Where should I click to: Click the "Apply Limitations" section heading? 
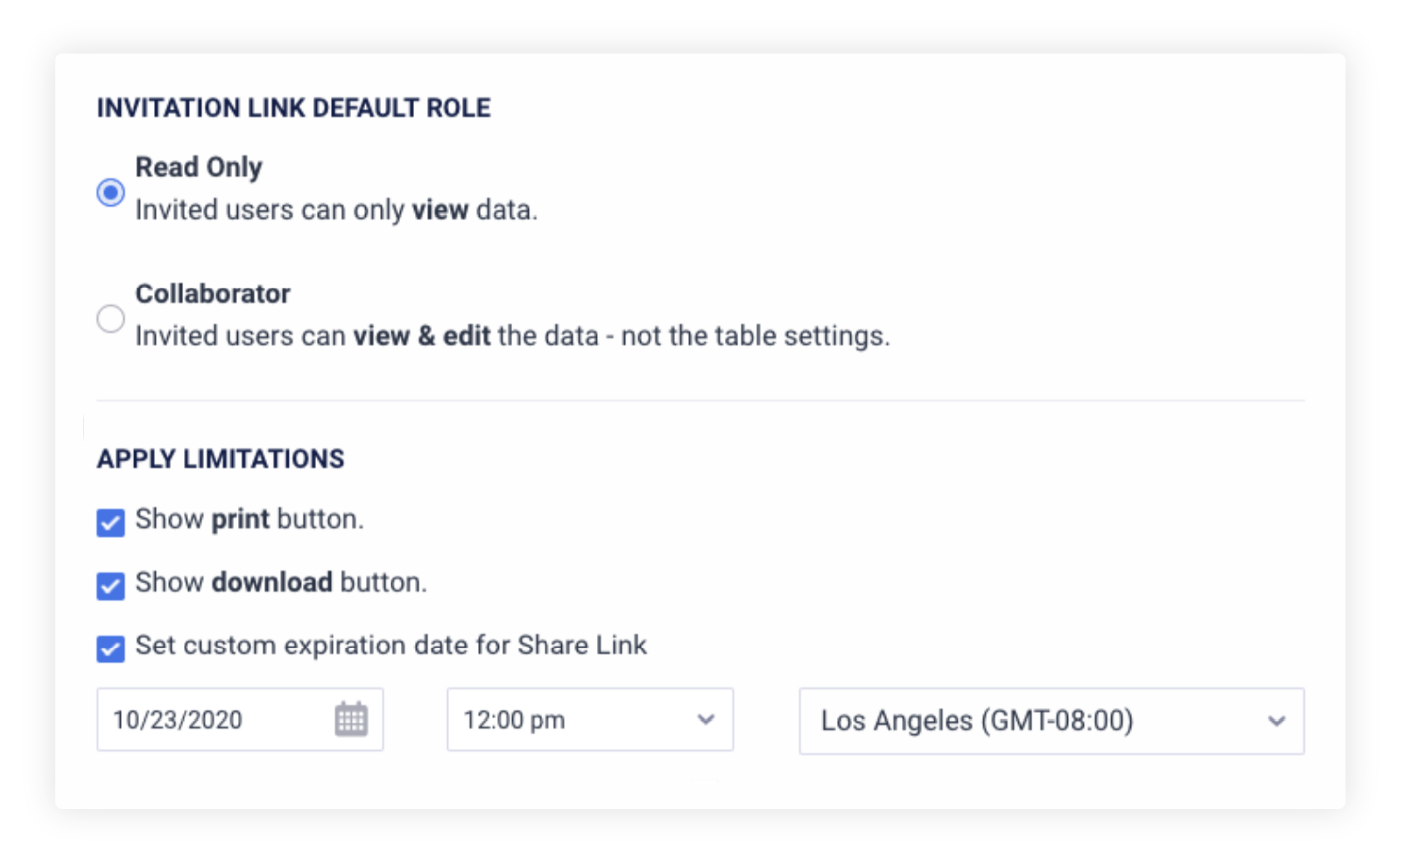221,459
